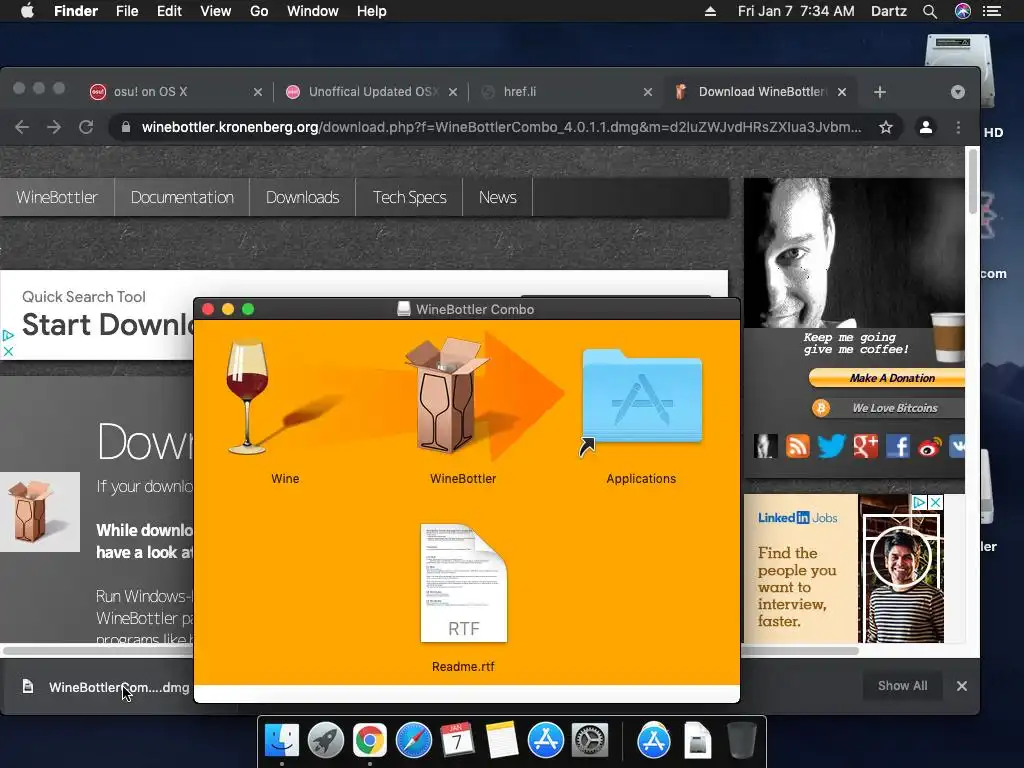Click the Weibo icon on webpage
The image size is (1024, 768).
[x=930, y=447]
